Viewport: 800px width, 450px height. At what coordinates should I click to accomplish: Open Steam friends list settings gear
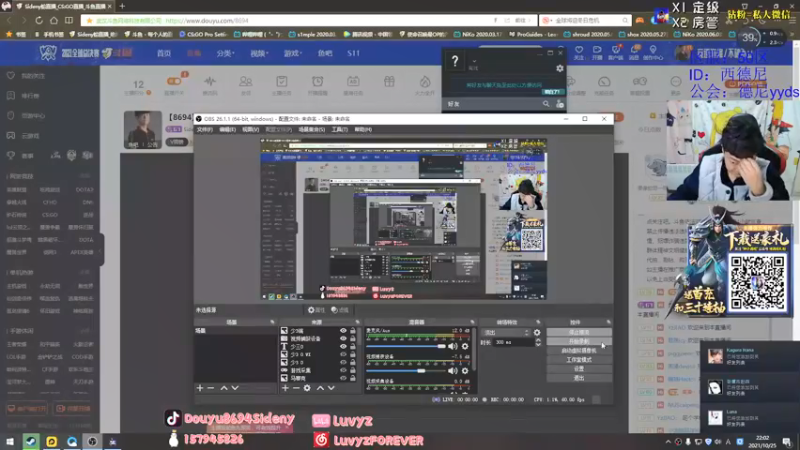pyautogui.click(x=560, y=68)
